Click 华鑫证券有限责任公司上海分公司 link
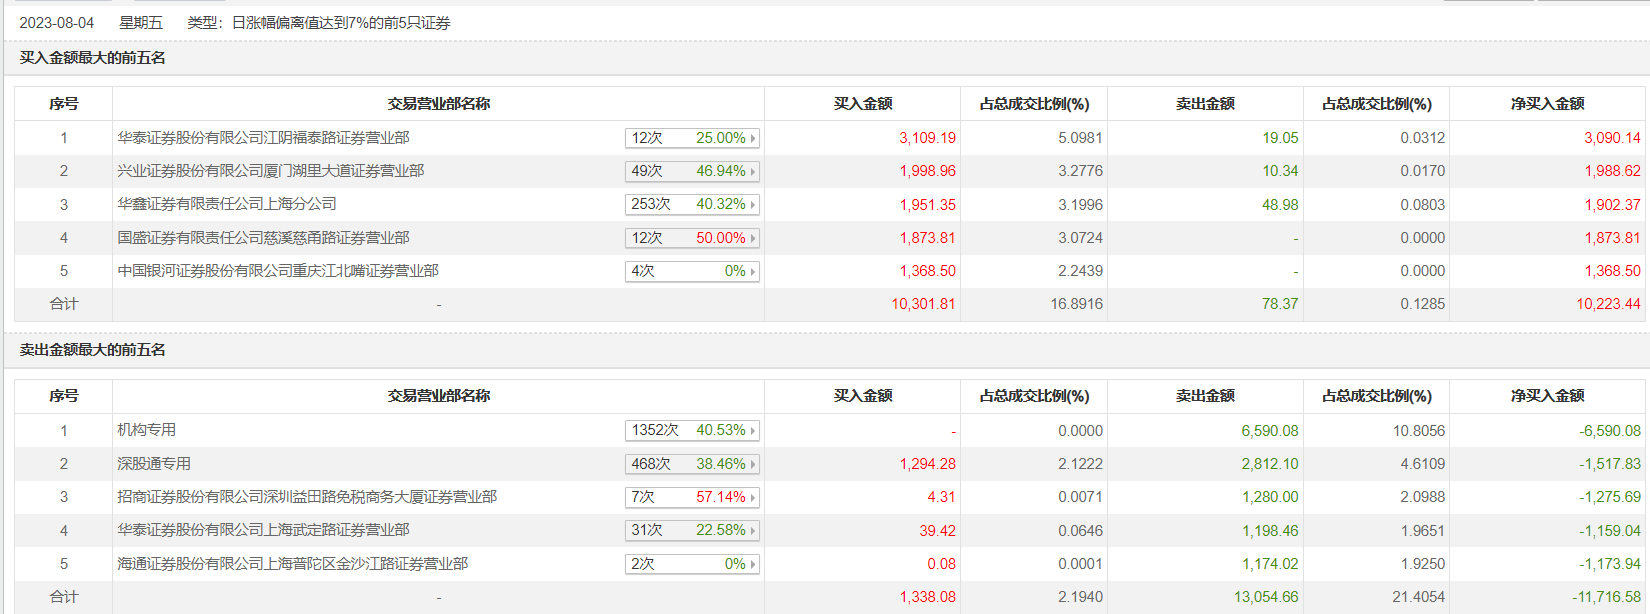This screenshot has height=614, width=1650. click(227, 204)
